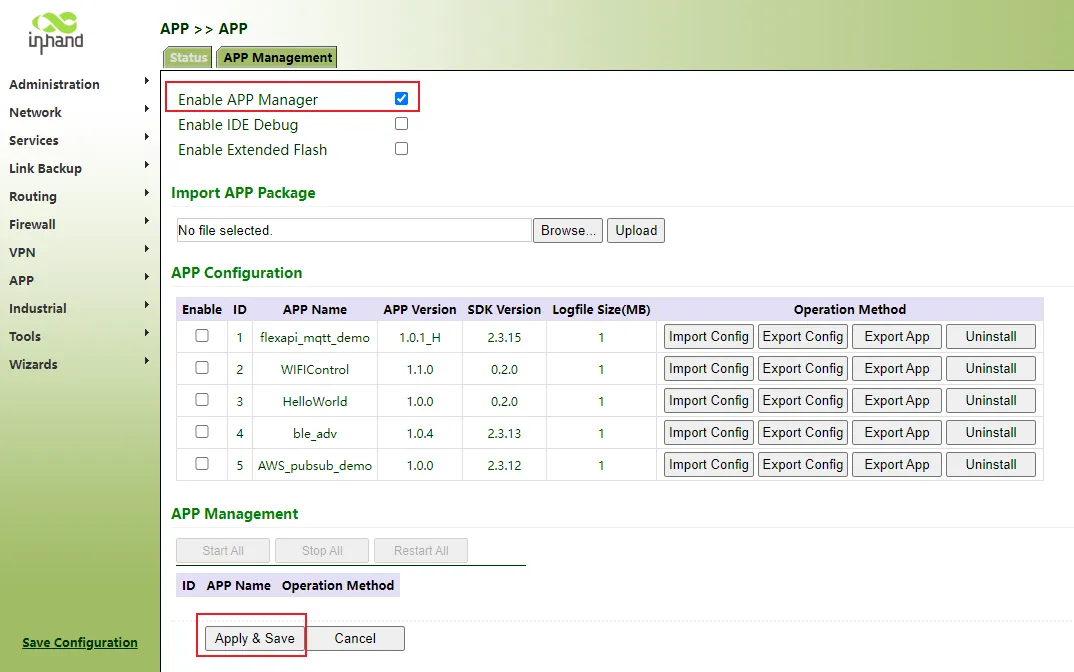The image size is (1074, 672).
Task: Open the Administration menu
Action: [54, 84]
